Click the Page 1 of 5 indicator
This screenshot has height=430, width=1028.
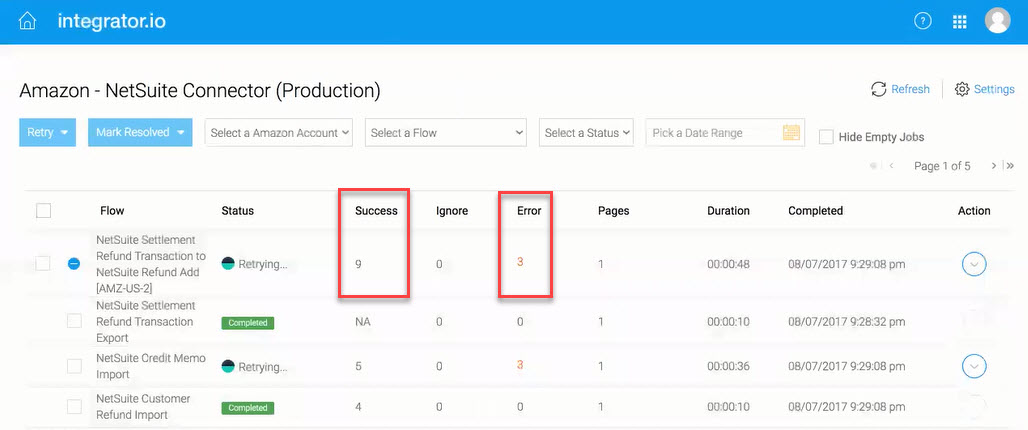[x=942, y=166]
